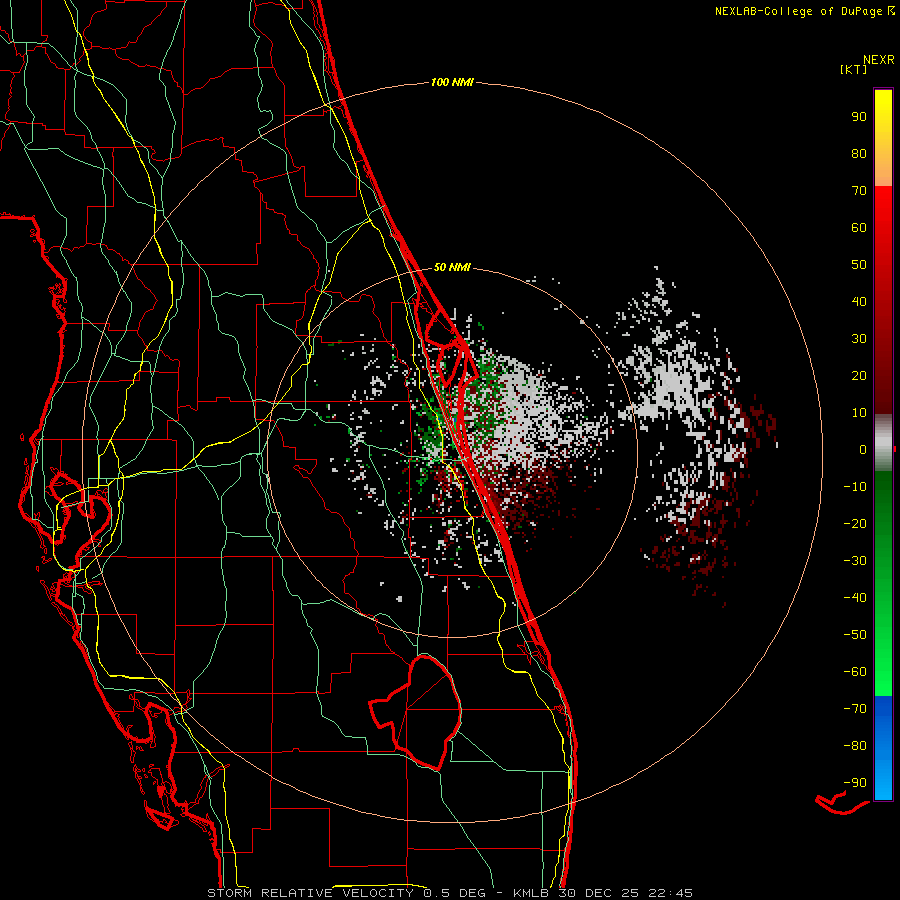This screenshot has width=900, height=900.
Task: Click the 10 value on the velocity scale
Action: point(859,413)
